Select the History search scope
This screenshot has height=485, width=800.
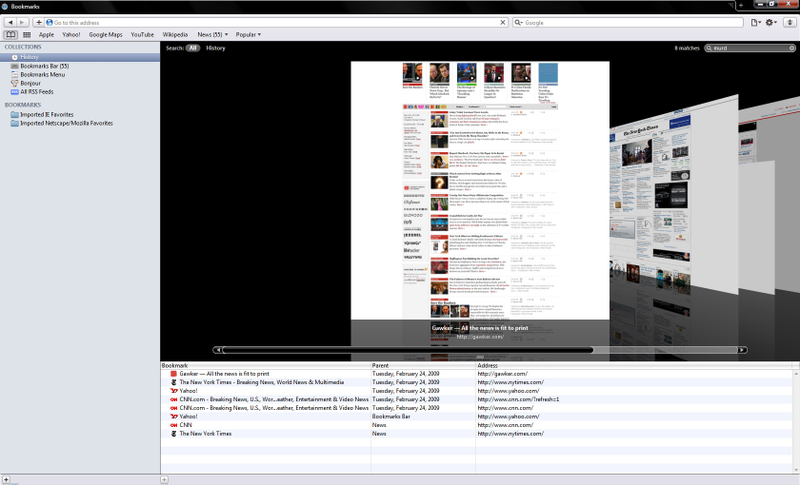215,48
